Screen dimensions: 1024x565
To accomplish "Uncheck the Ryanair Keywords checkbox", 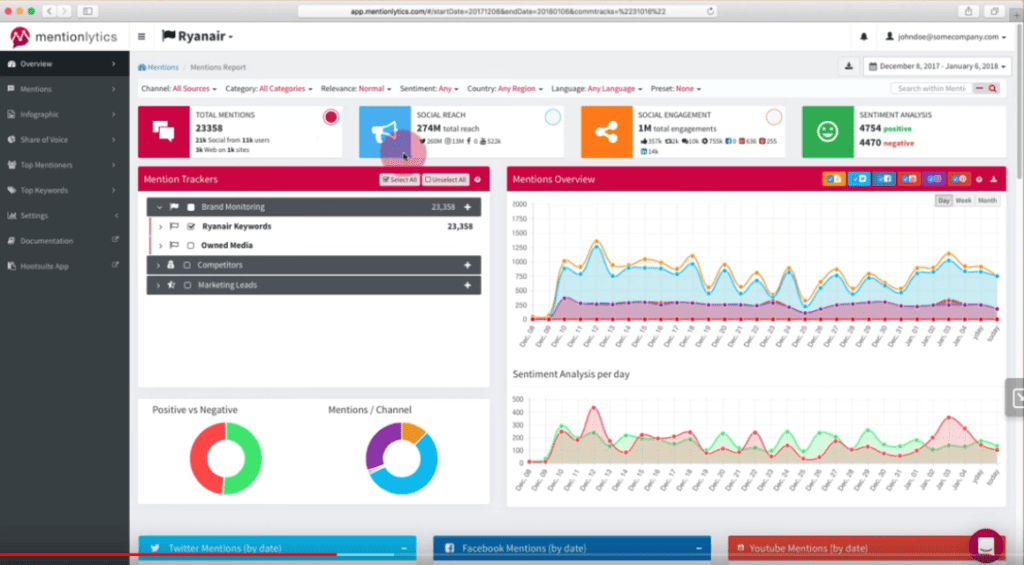I will point(191,227).
